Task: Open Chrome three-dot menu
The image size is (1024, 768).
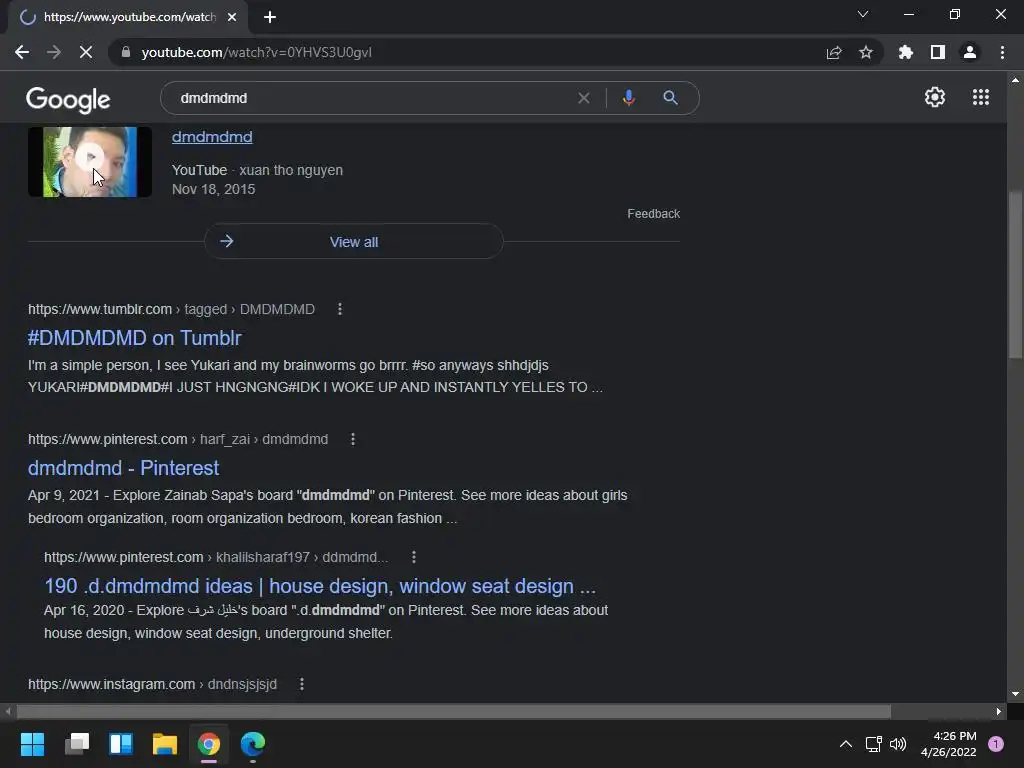Action: pyautogui.click(x=1002, y=52)
